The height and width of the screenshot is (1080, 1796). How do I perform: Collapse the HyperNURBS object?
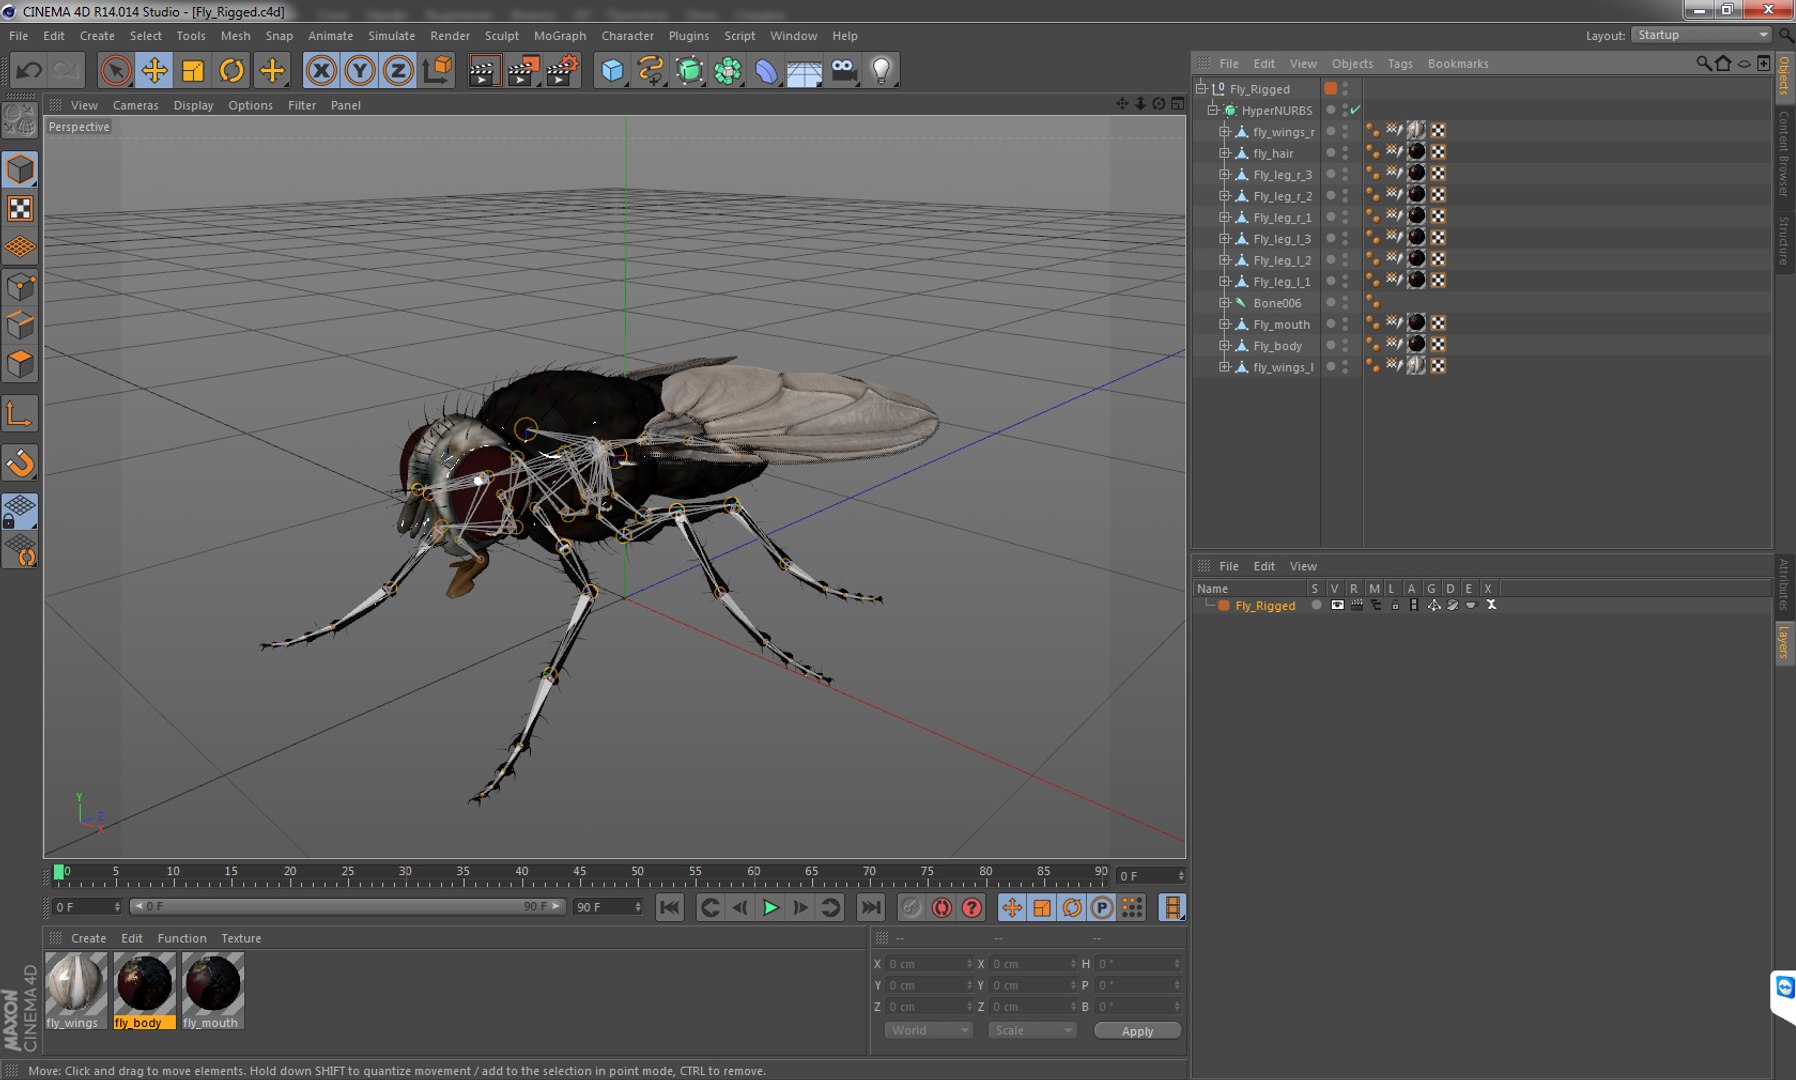pos(1212,110)
